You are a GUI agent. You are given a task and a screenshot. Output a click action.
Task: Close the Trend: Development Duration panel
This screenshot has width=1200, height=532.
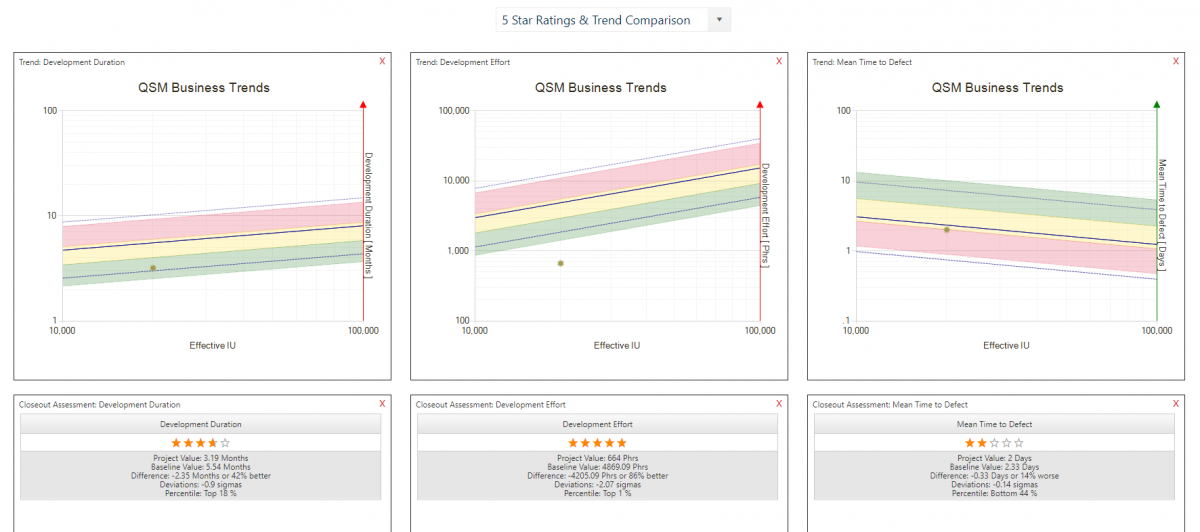[x=382, y=62]
